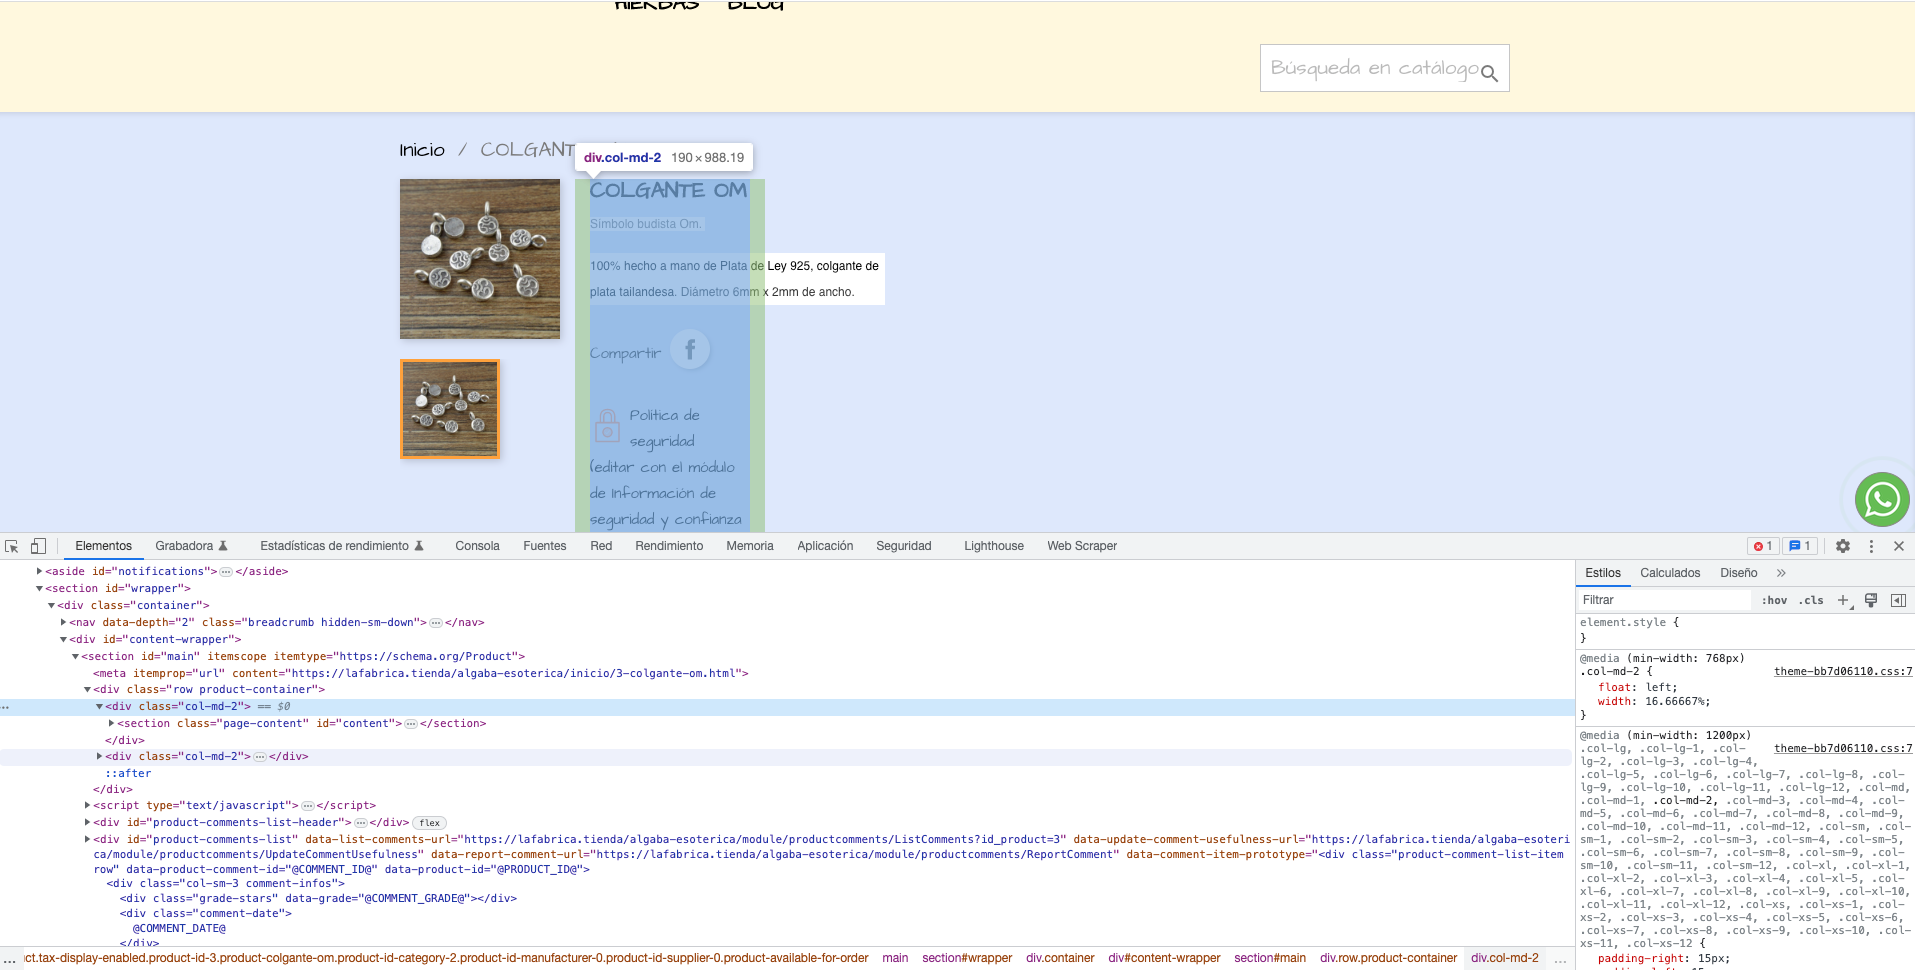Image resolution: width=1915 pixels, height=970 pixels.
Task: Switch to Consola tab
Action: pos(477,546)
